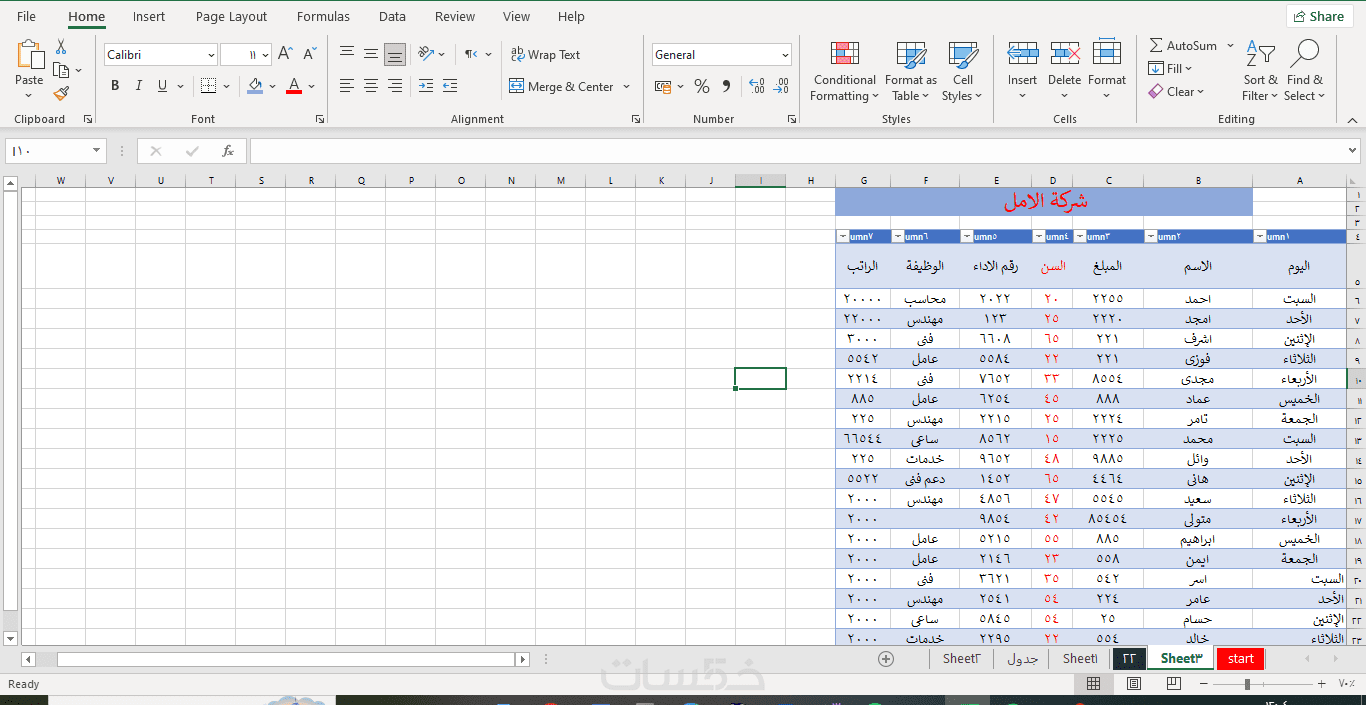The width and height of the screenshot is (1366, 705).
Task: Open the red start sheet tab
Action: [x=1241, y=658]
